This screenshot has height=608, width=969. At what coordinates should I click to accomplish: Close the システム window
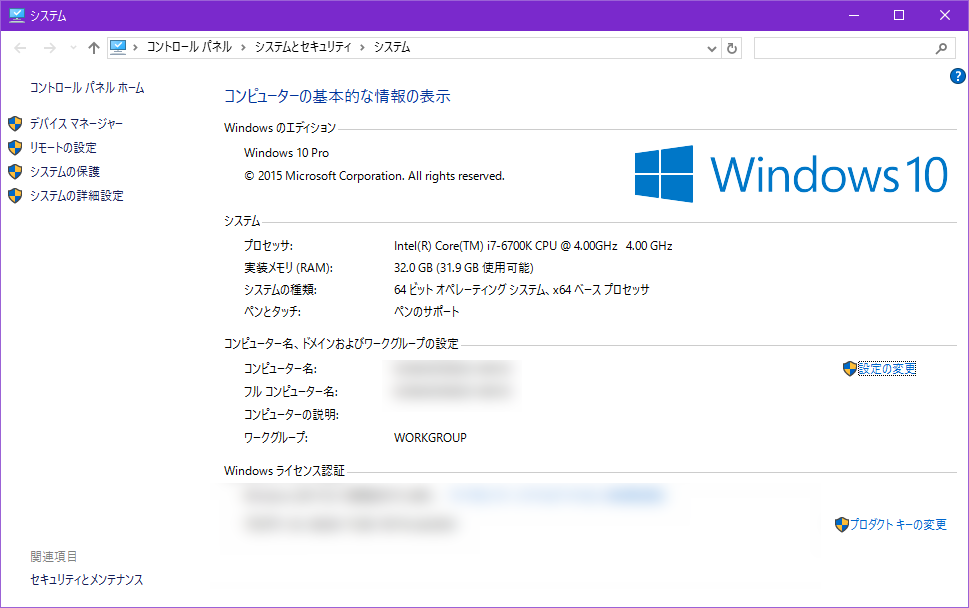945,15
